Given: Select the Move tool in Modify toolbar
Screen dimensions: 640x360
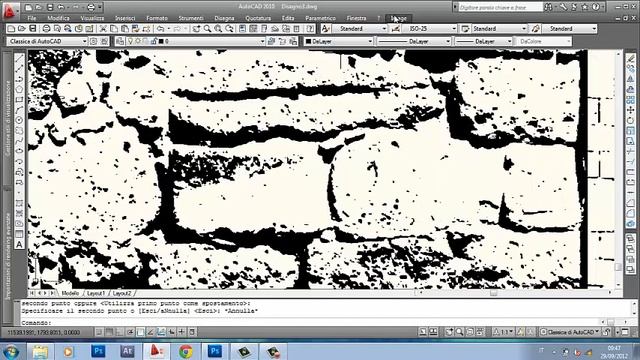Looking at the screenshot, I should [631, 110].
